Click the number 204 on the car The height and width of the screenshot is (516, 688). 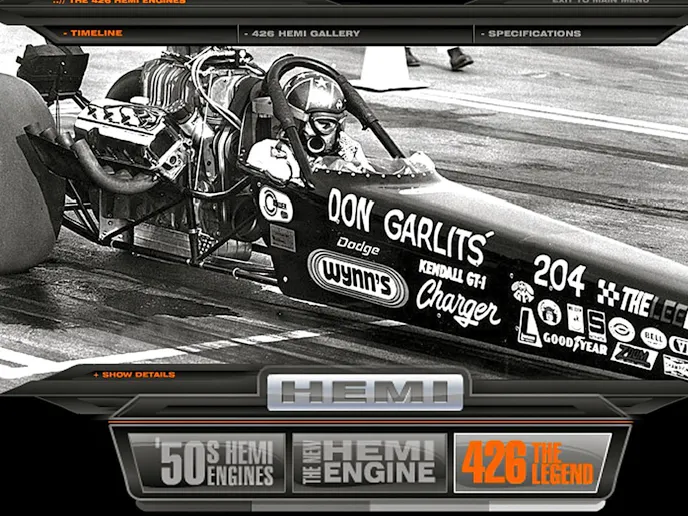point(559,274)
